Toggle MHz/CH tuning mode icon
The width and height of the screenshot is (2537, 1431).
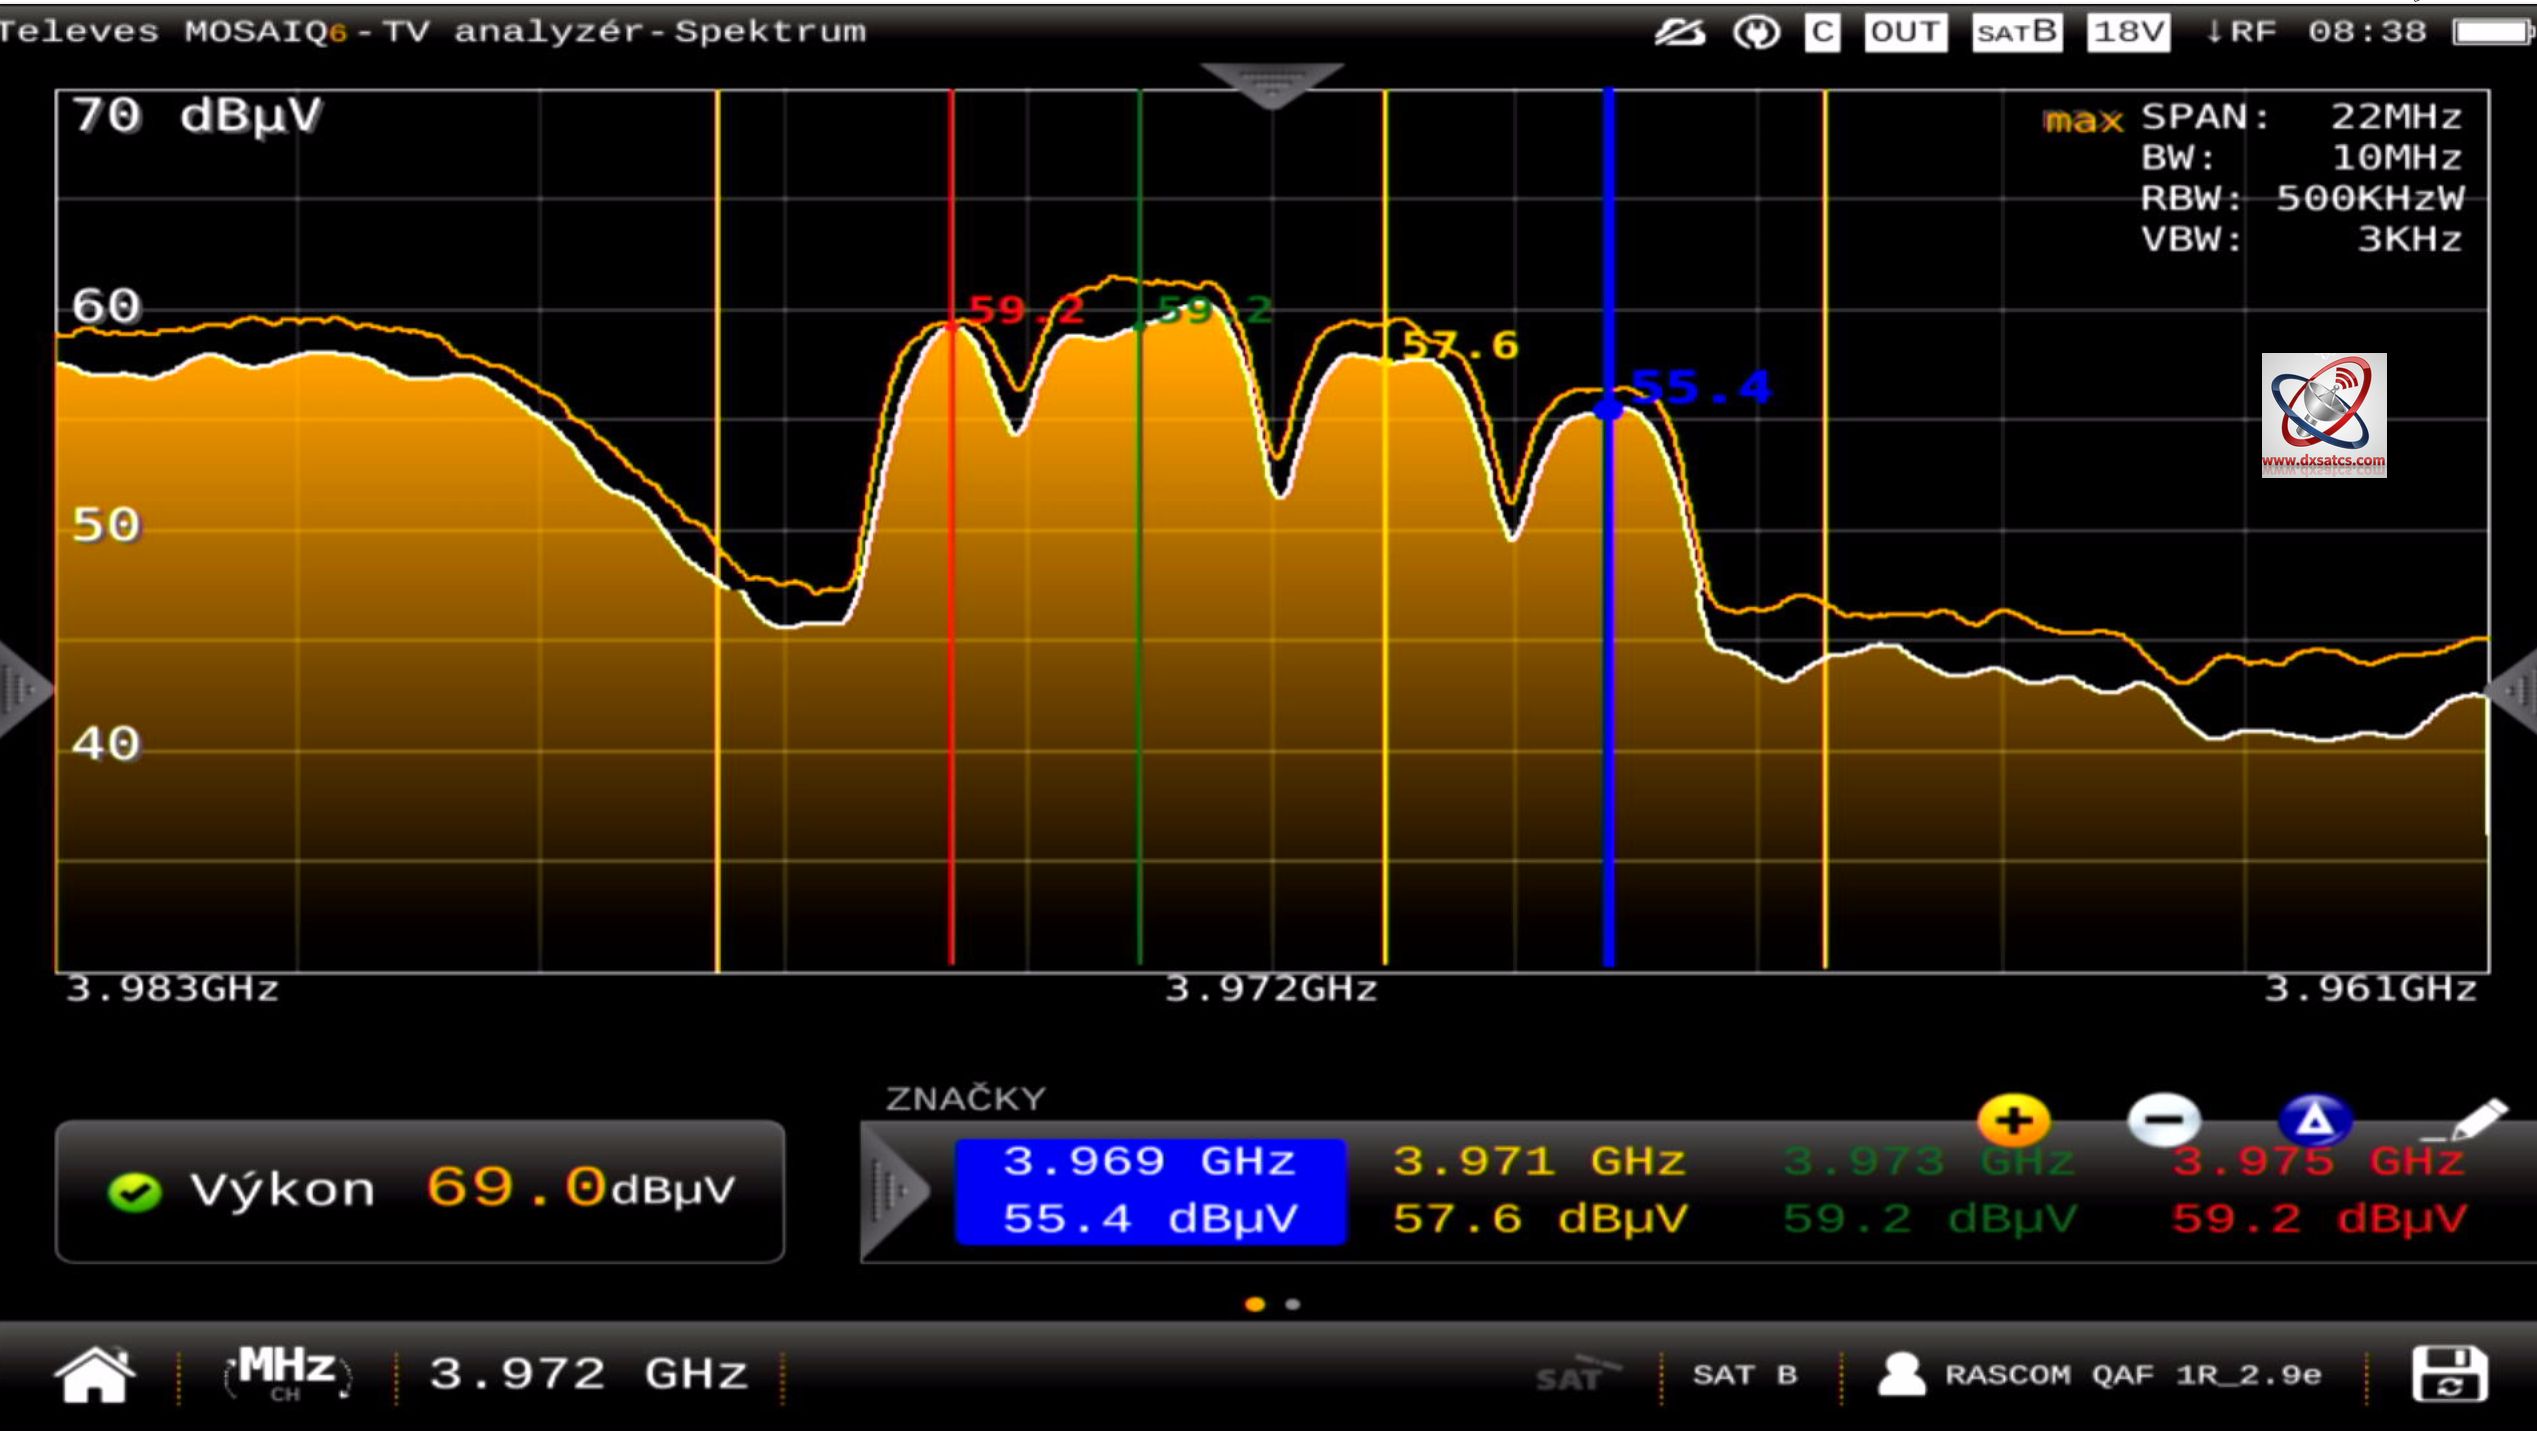287,1374
